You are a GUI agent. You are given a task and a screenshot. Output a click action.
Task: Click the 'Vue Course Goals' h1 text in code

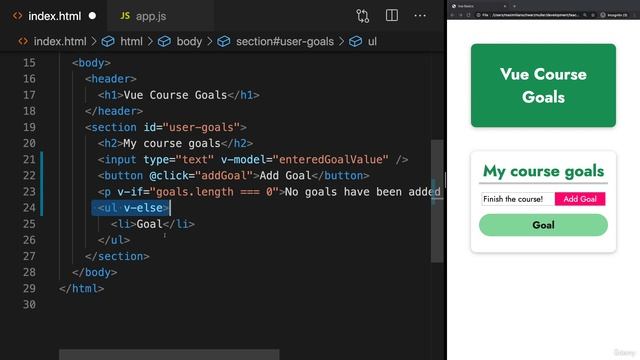click(175, 95)
